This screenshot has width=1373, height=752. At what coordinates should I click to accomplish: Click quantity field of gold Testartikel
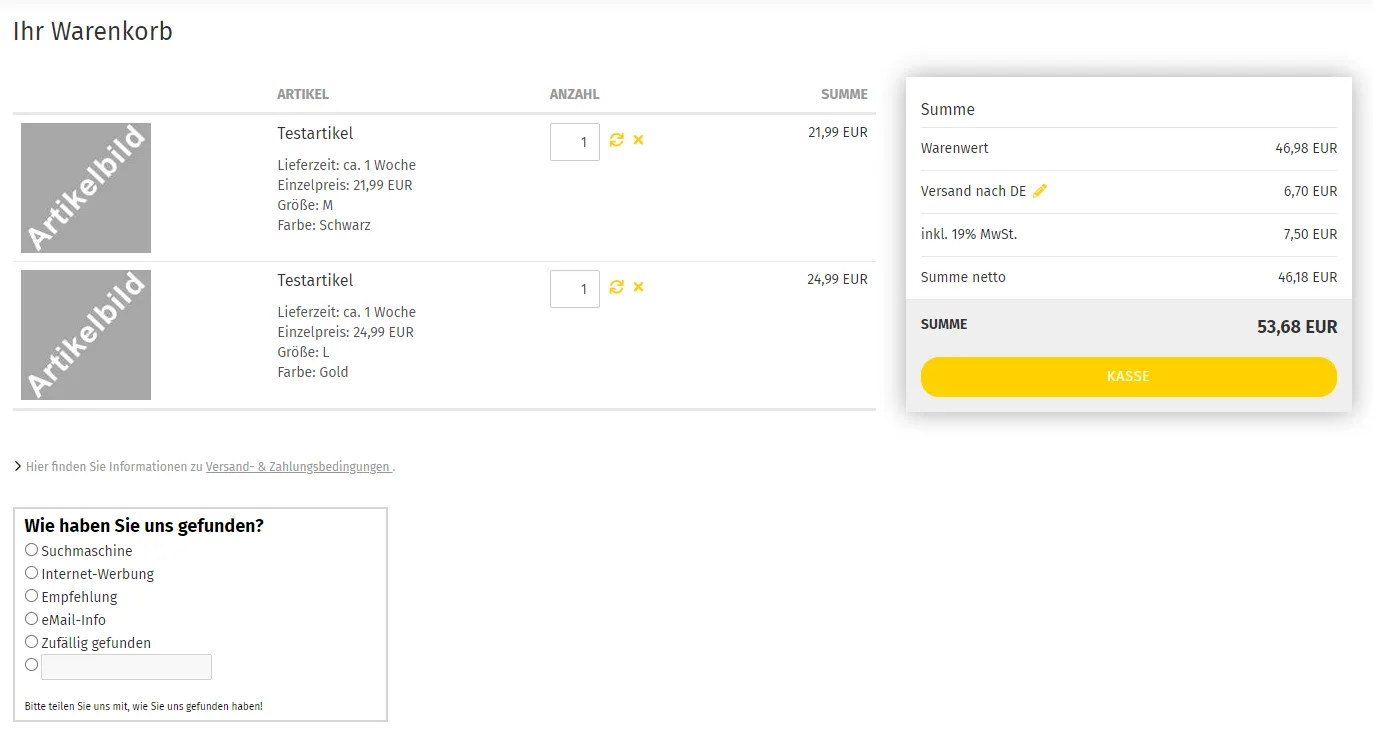point(575,289)
